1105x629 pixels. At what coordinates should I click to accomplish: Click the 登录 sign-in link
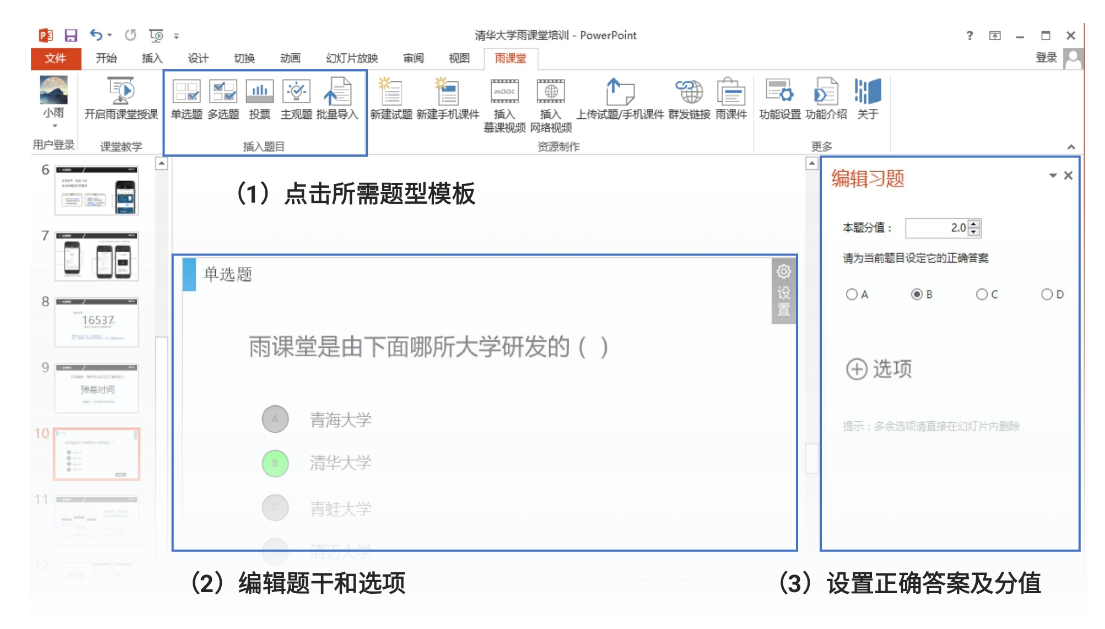[1046, 58]
